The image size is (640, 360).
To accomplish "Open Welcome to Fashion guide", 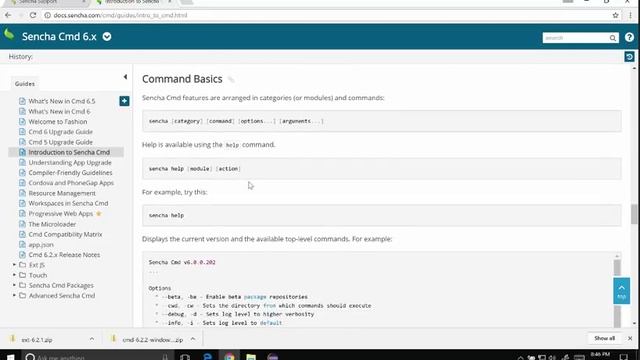I will click(58, 122).
